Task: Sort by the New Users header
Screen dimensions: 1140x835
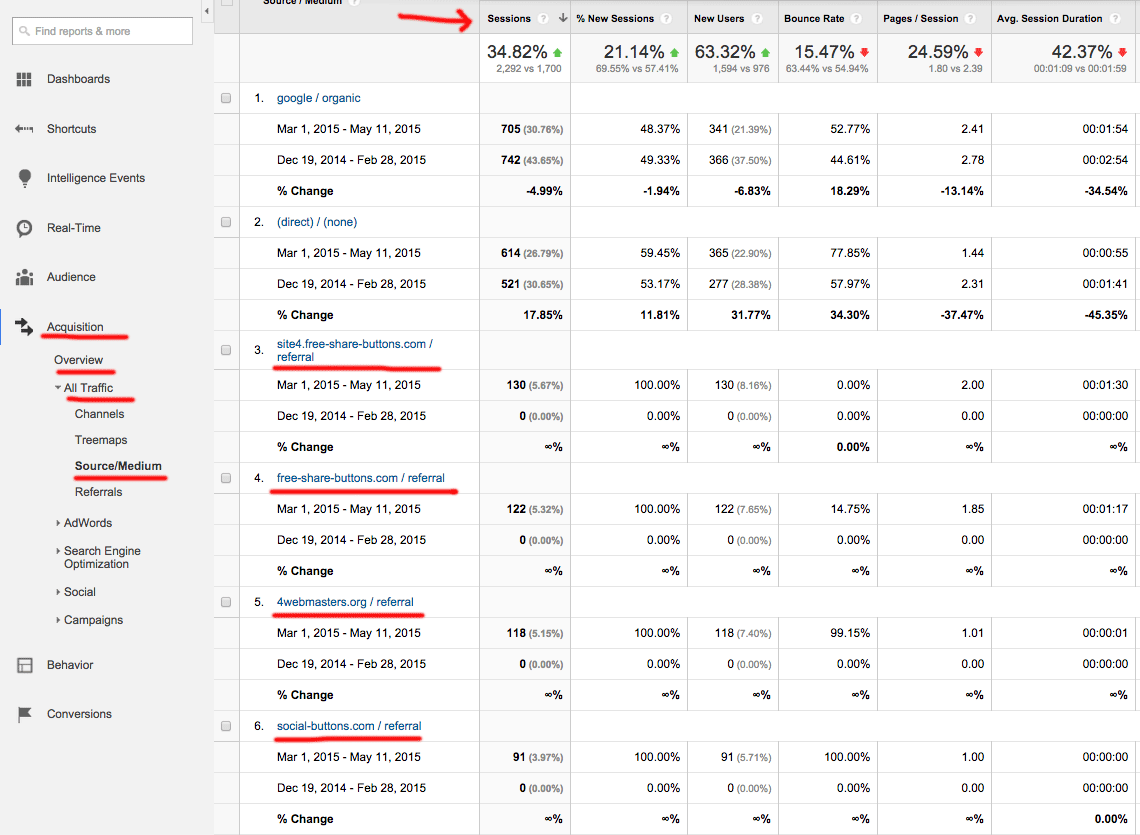Action: (719, 19)
